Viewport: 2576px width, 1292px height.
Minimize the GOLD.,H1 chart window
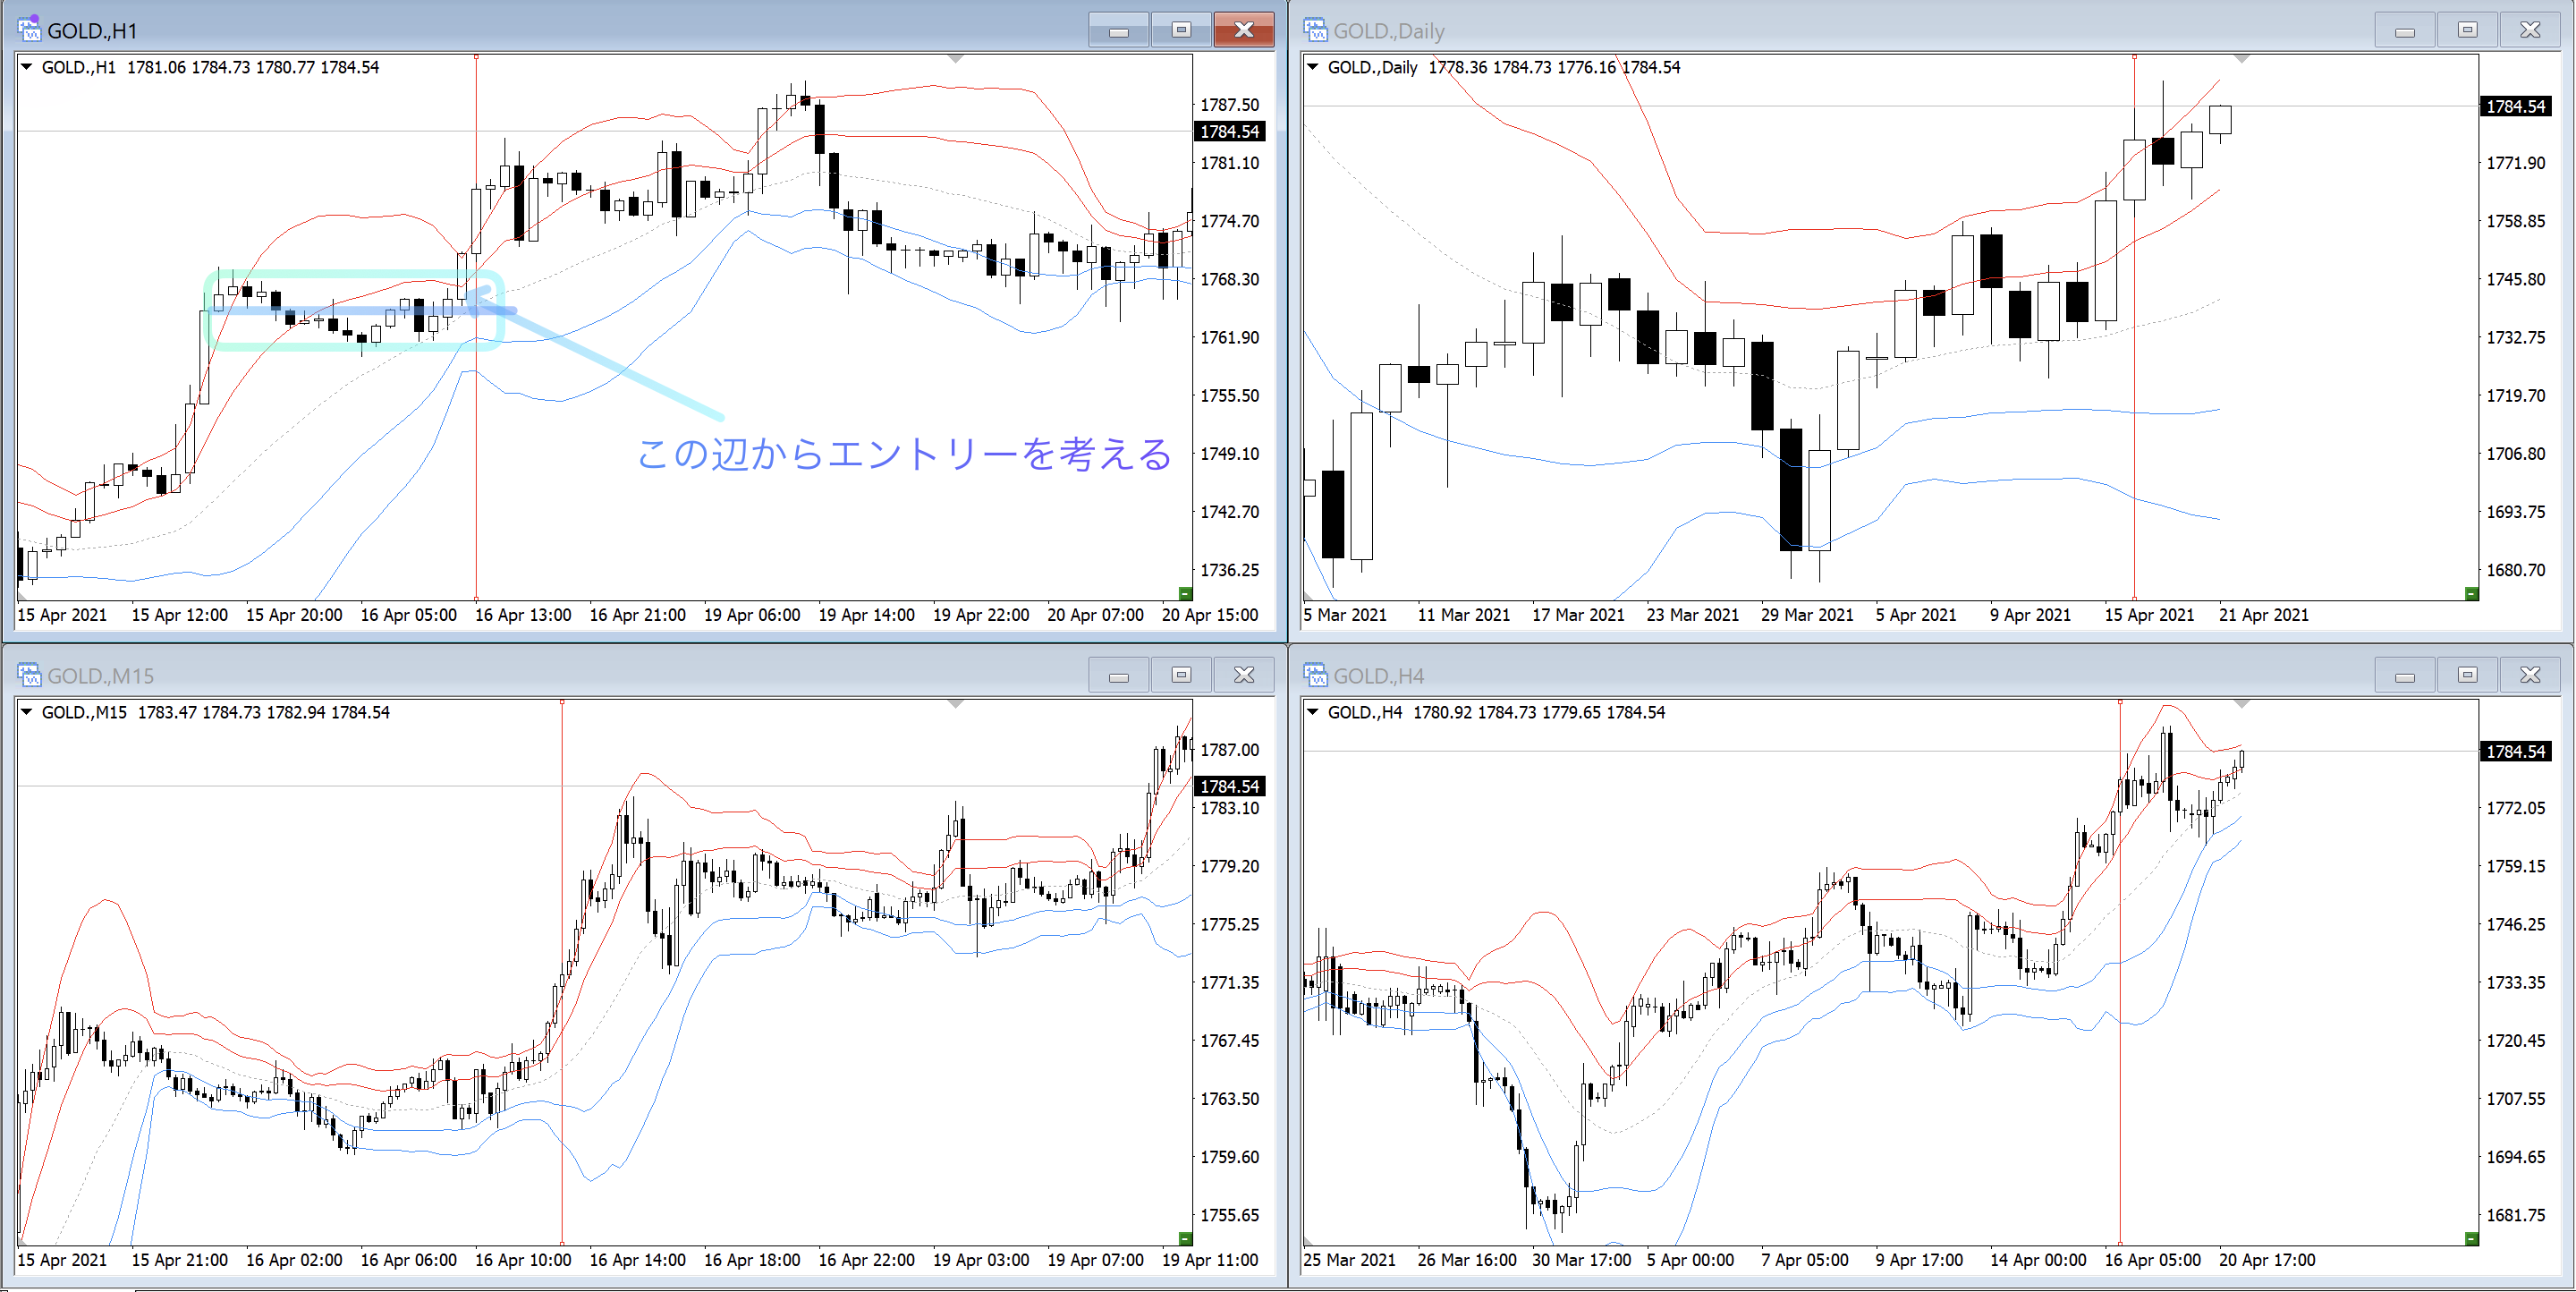[1119, 30]
